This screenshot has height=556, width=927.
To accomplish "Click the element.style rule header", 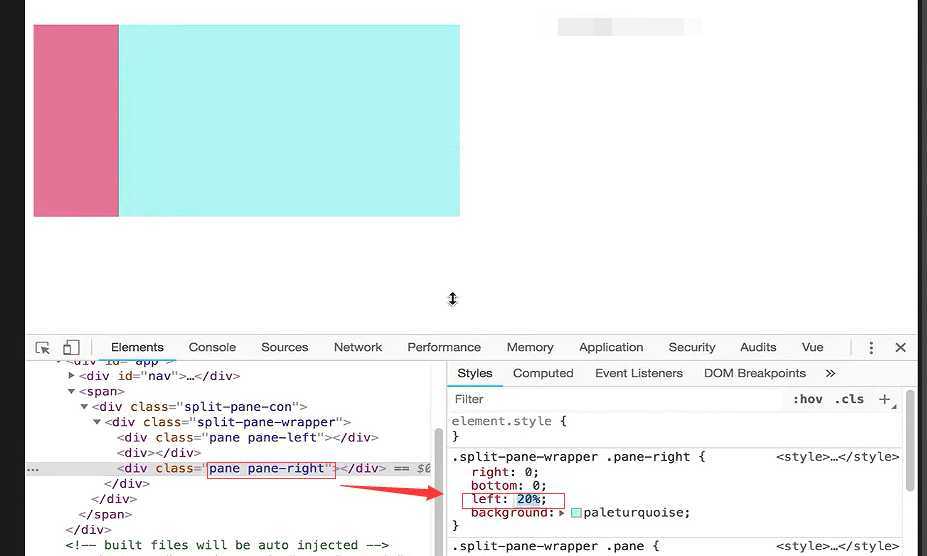I will click(x=509, y=421).
